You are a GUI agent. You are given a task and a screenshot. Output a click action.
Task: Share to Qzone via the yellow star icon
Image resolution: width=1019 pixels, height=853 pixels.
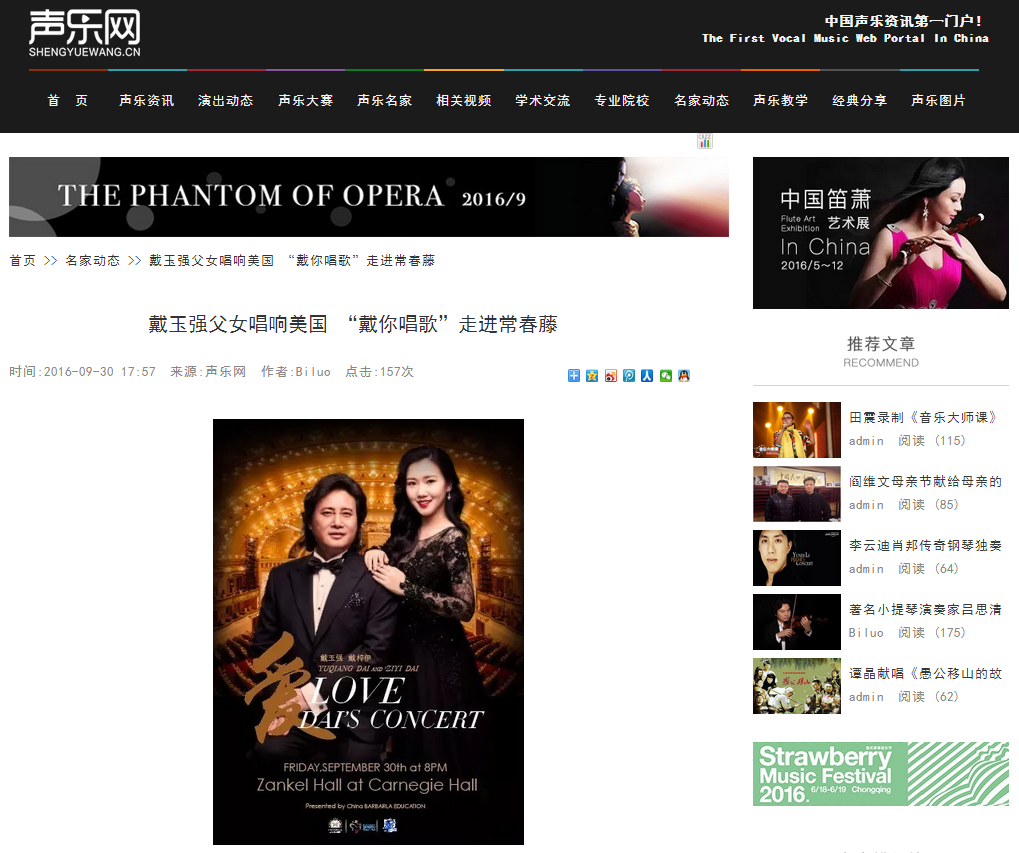pos(591,376)
